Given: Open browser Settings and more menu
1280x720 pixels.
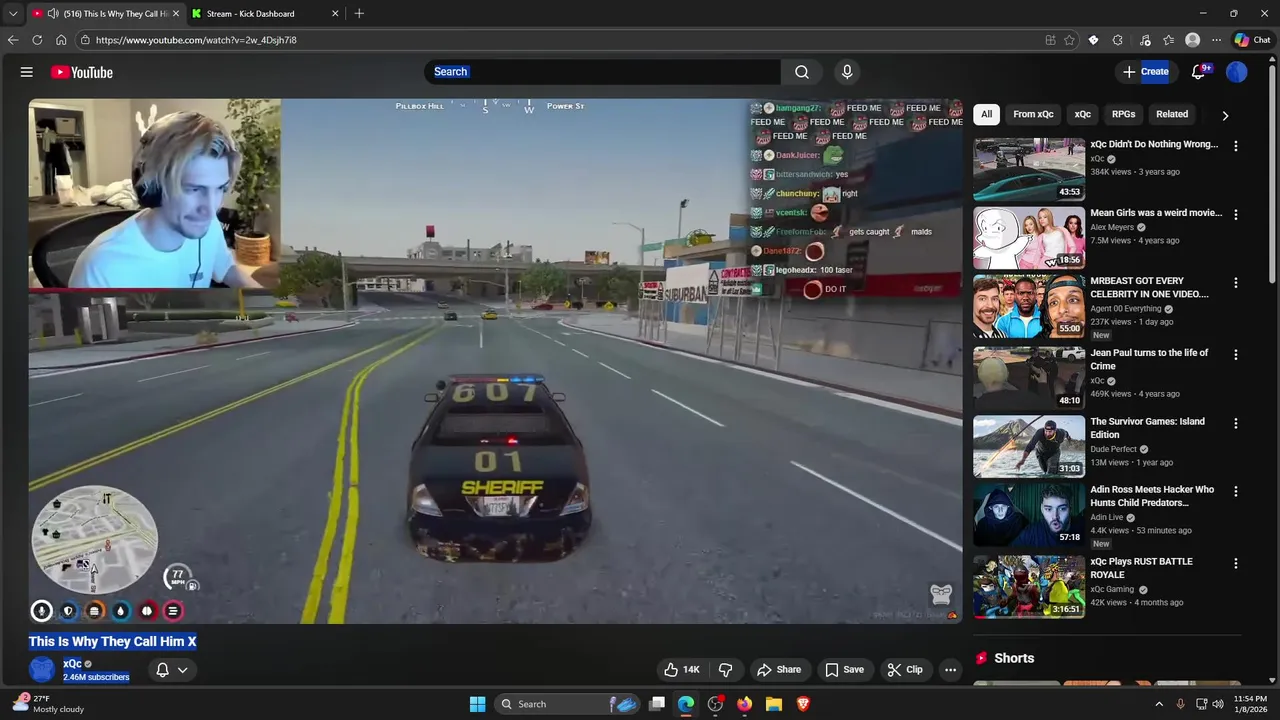Looking at the screenshot, I should click(x=1216, y=40).
